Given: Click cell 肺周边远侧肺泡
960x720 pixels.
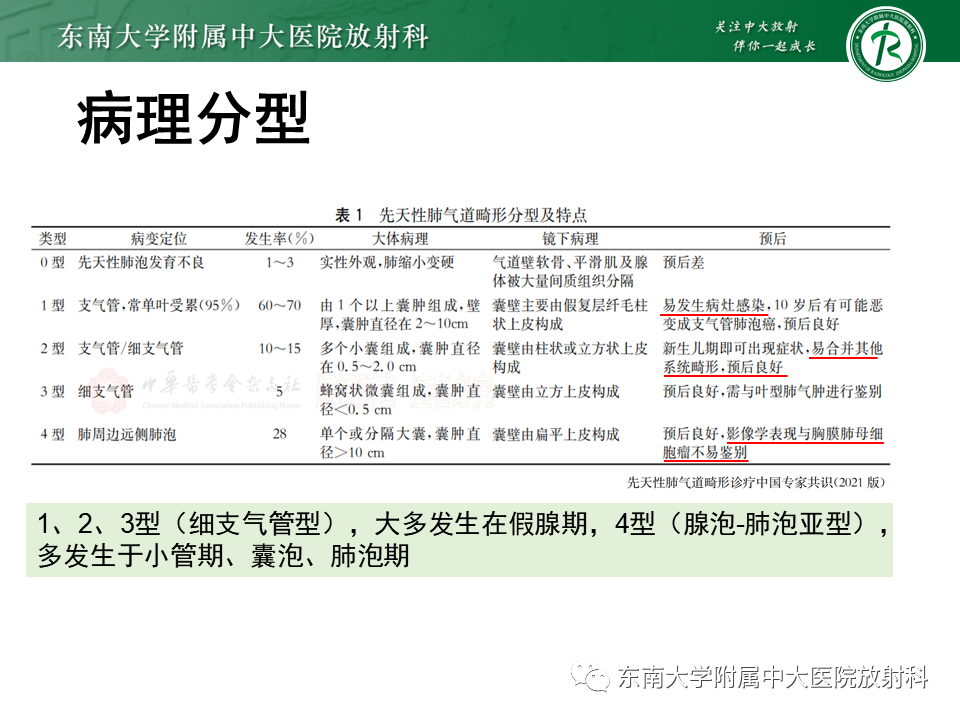Looking at the screenshot, I should [127, 435].
